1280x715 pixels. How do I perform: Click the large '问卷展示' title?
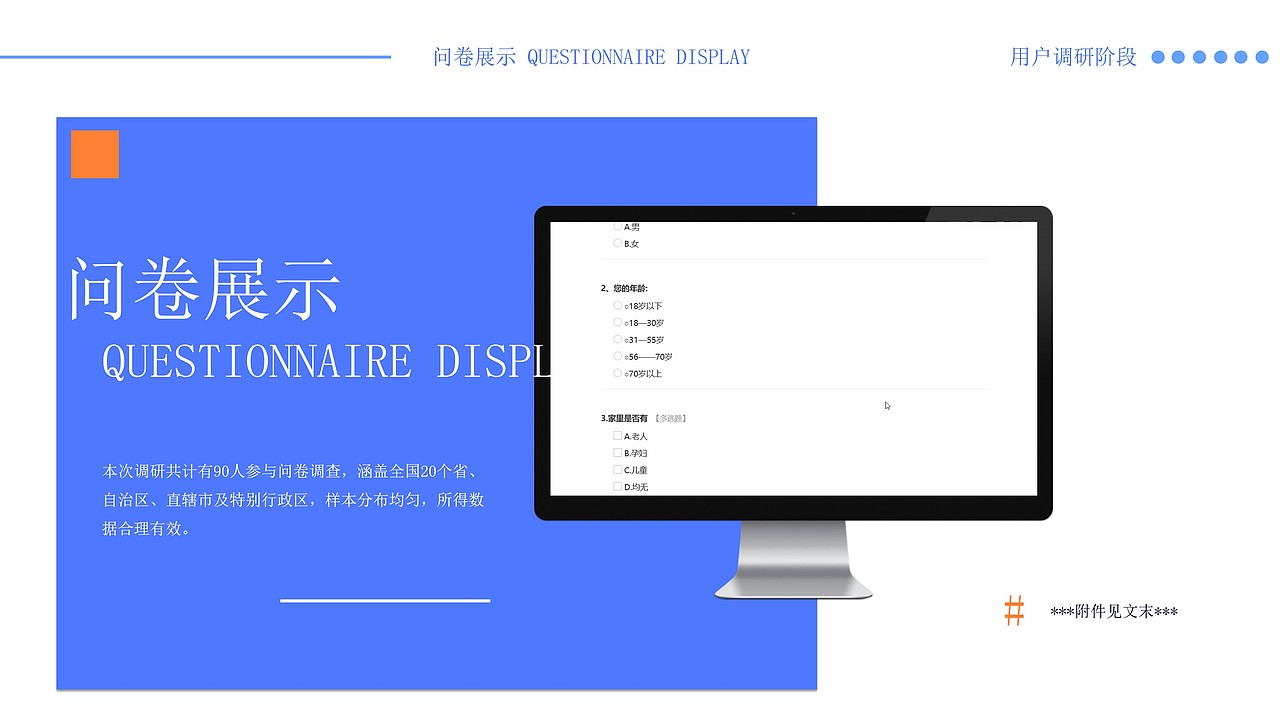205,289
